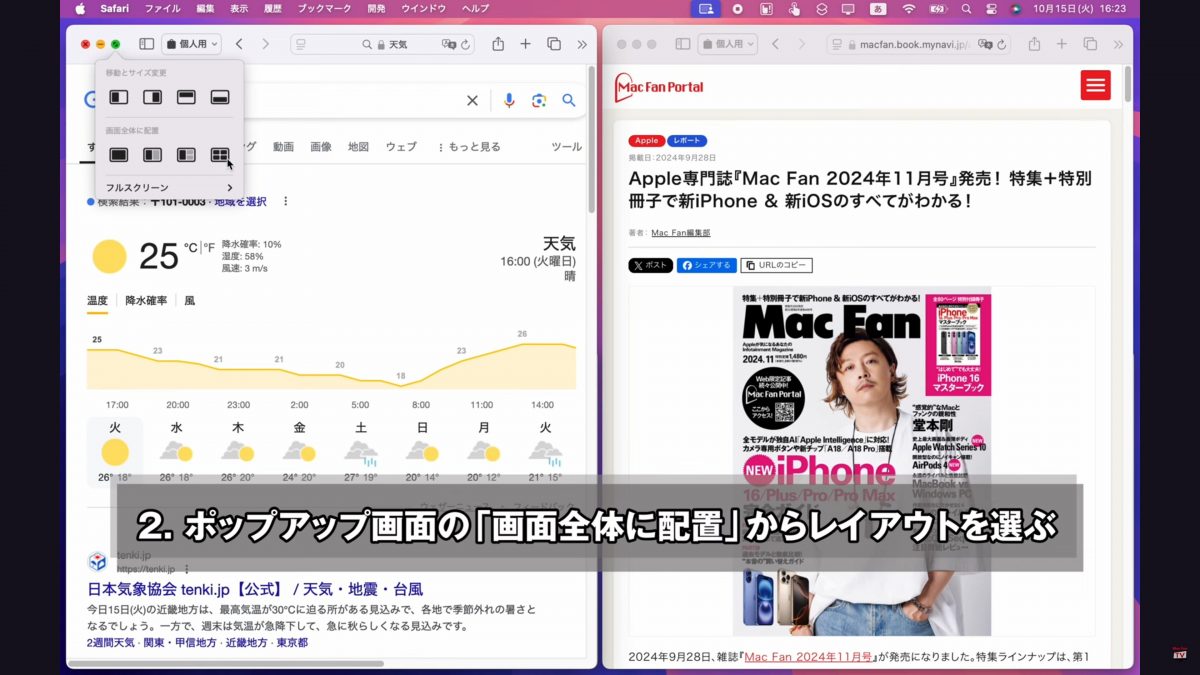Reload the weather page in left window

click(466, 45)
